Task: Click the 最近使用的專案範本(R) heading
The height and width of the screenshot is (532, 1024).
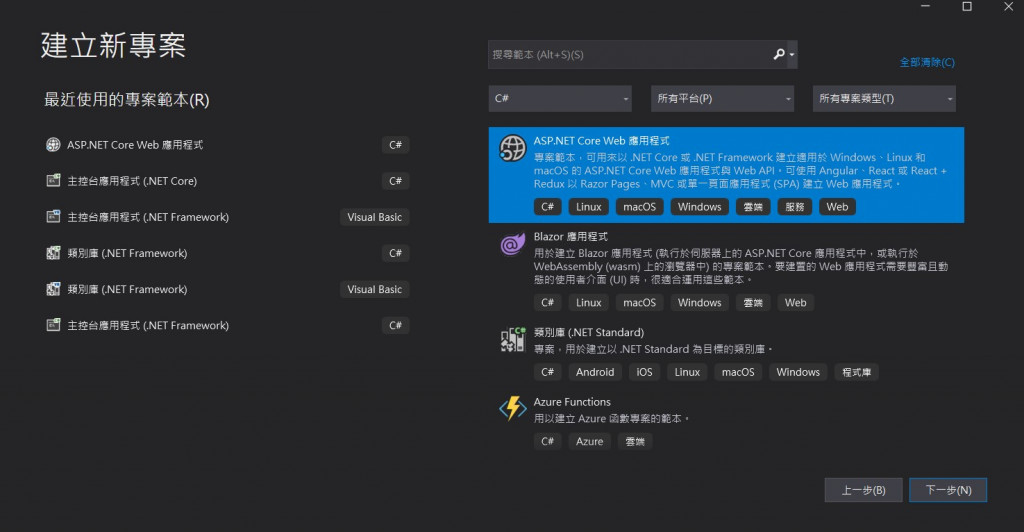Action: point(127,100)
